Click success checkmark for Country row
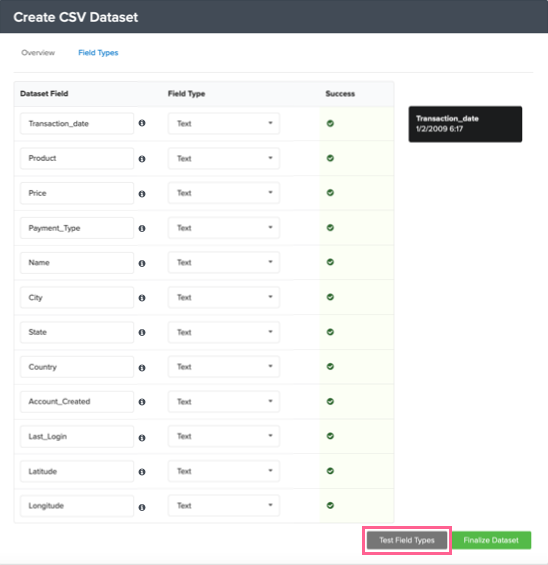548x565 pixels. [330, 366]
